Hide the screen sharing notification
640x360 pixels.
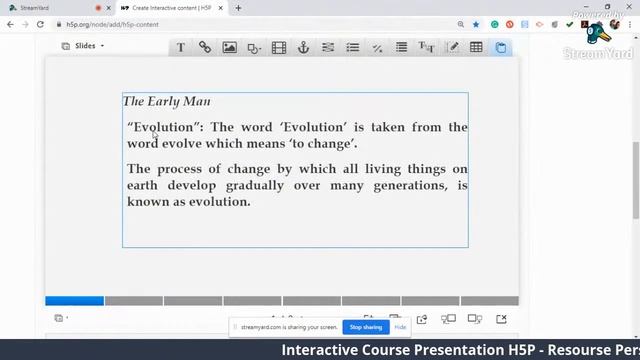(400, 327)
